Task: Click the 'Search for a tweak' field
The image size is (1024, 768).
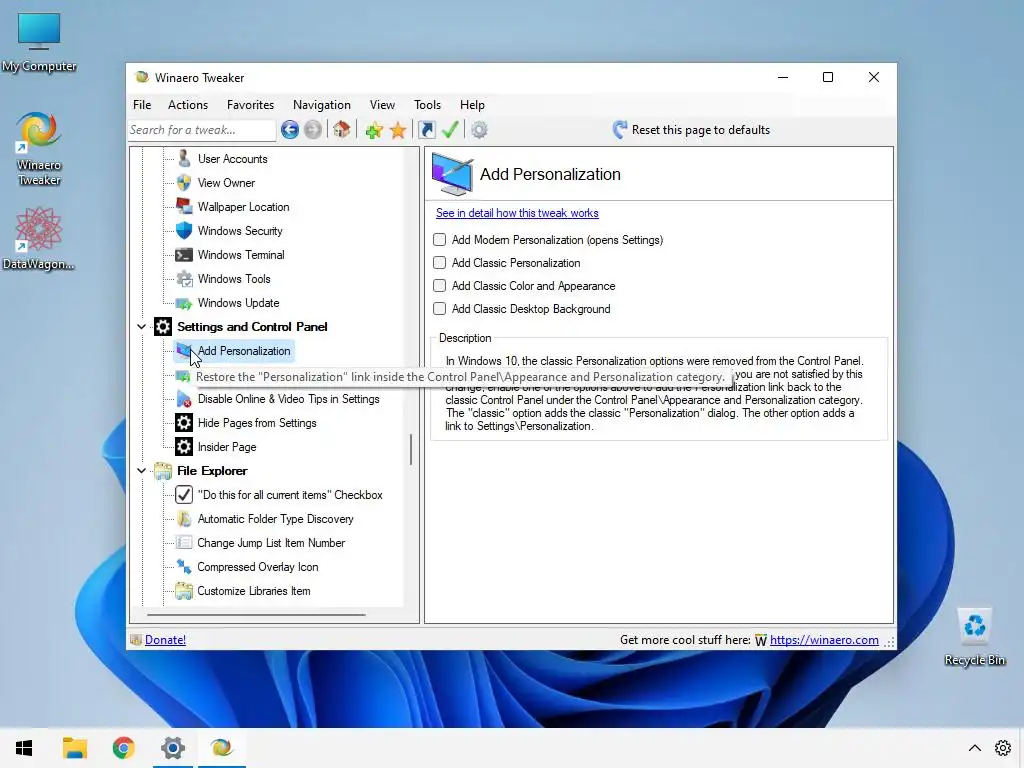Action: pyautogui.click(x=202, y=130)
